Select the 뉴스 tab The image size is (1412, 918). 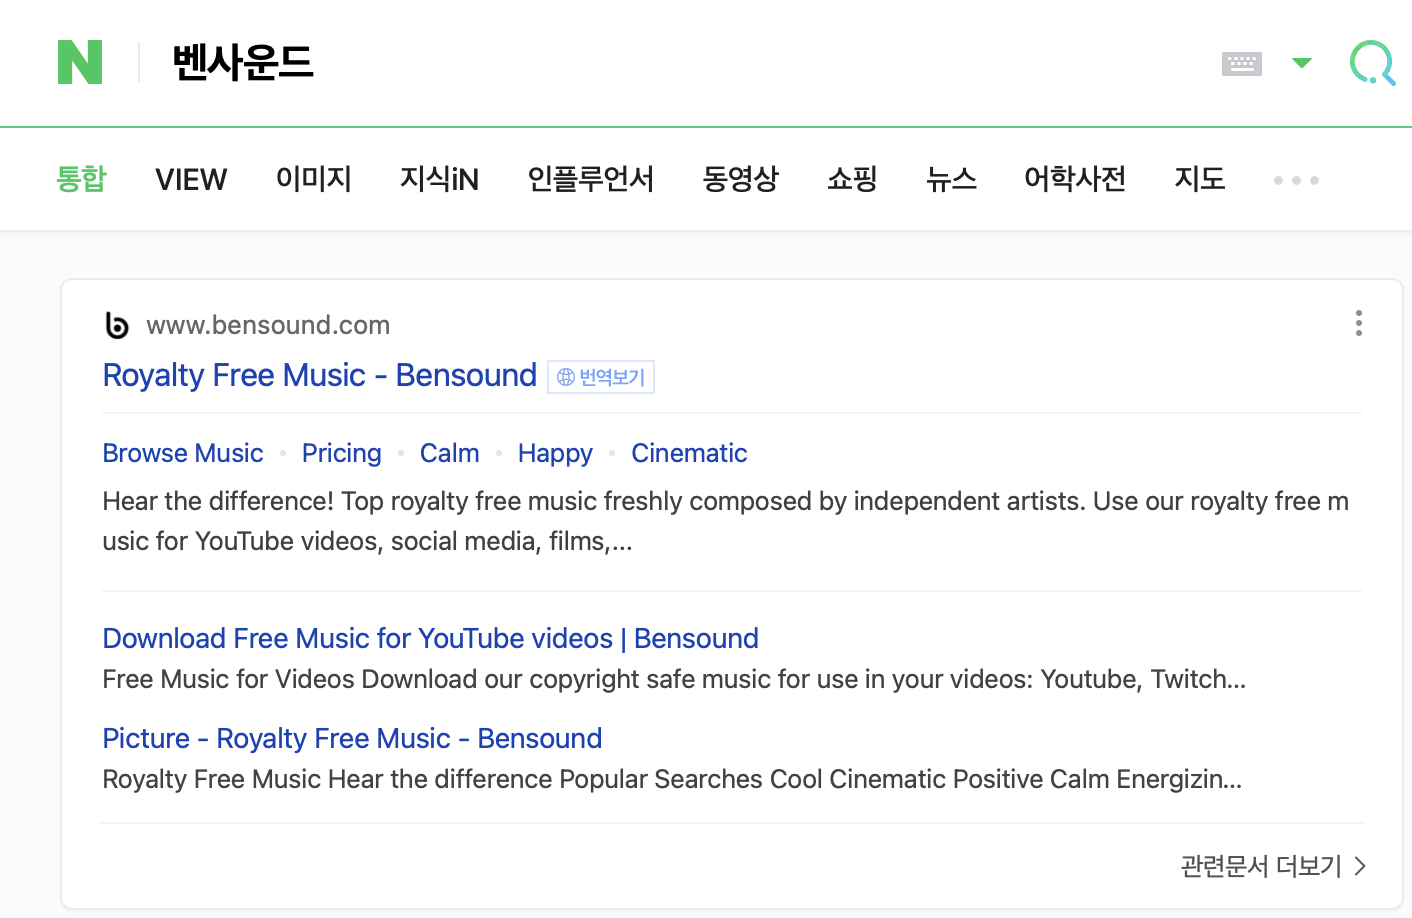point(951,179)
